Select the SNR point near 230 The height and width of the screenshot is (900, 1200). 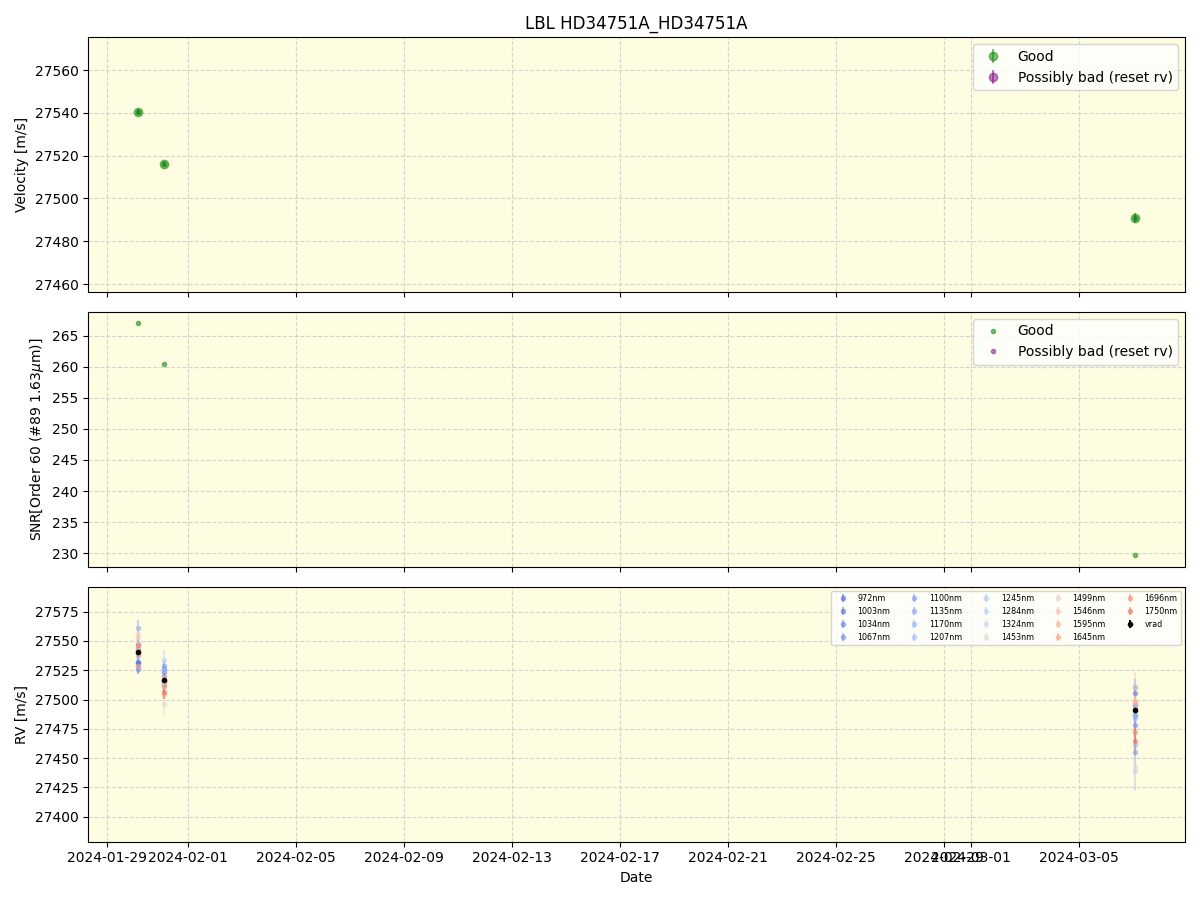(1135, 555)
